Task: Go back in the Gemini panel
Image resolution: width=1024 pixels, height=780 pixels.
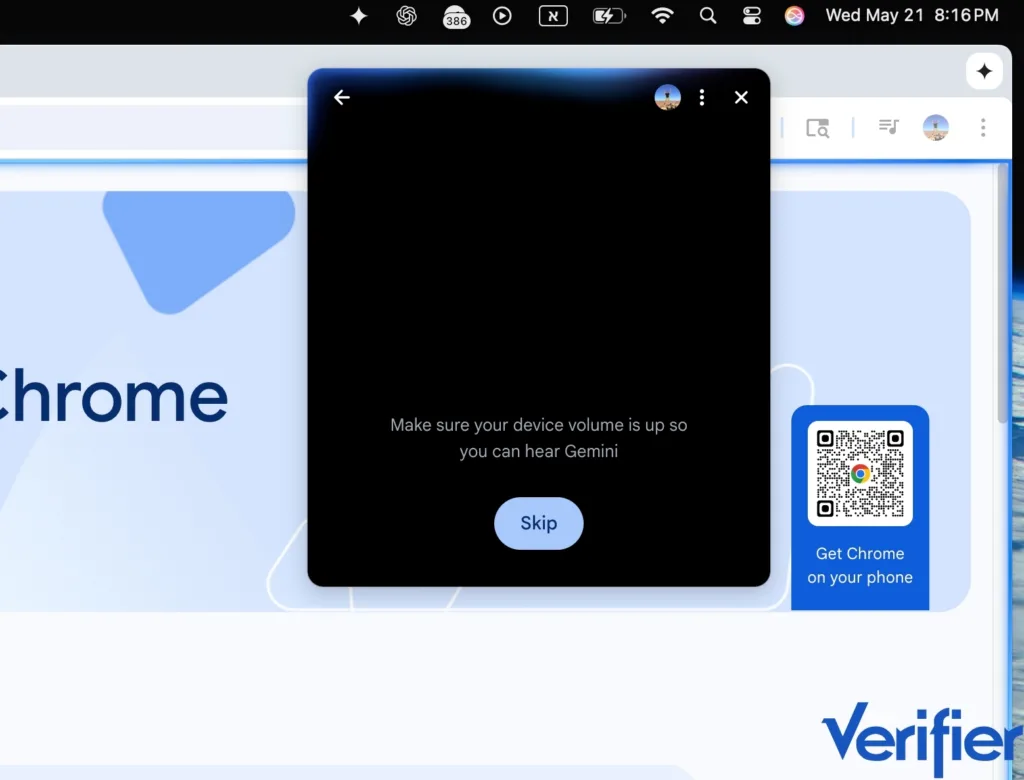Action: point(342,97)
